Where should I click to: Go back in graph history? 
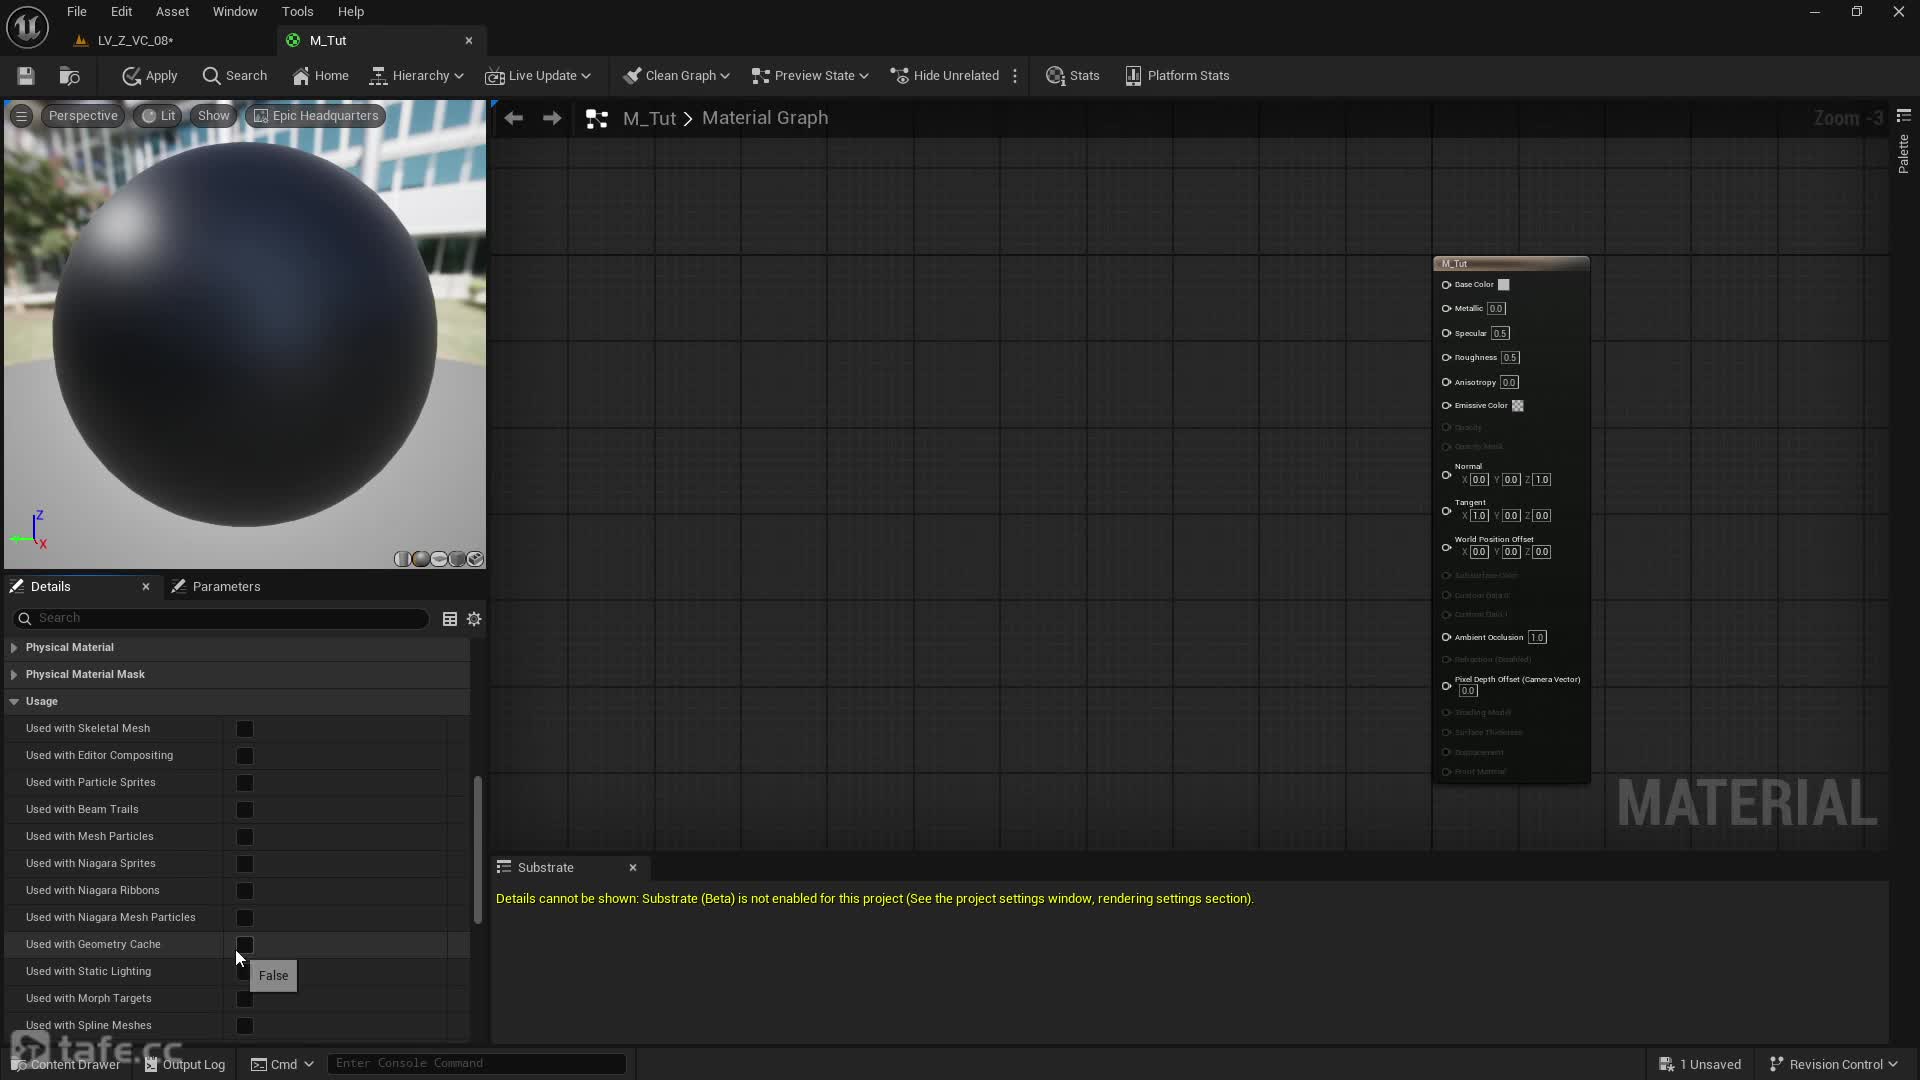coord(514,118)
